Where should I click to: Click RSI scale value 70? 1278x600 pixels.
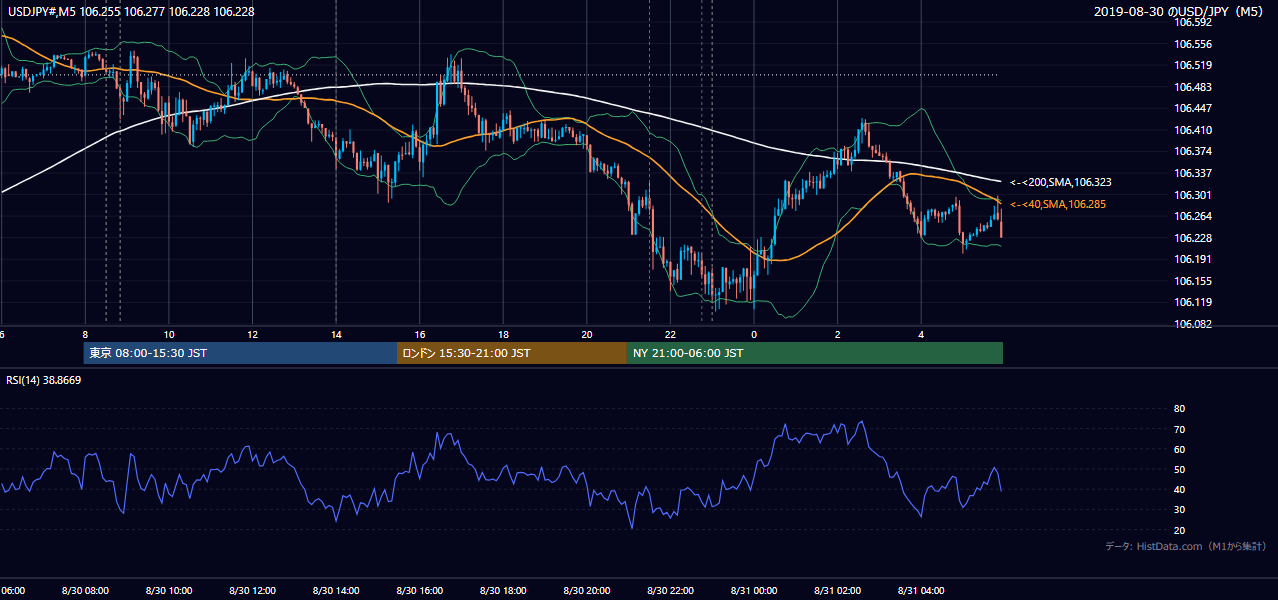(1179, 429)
